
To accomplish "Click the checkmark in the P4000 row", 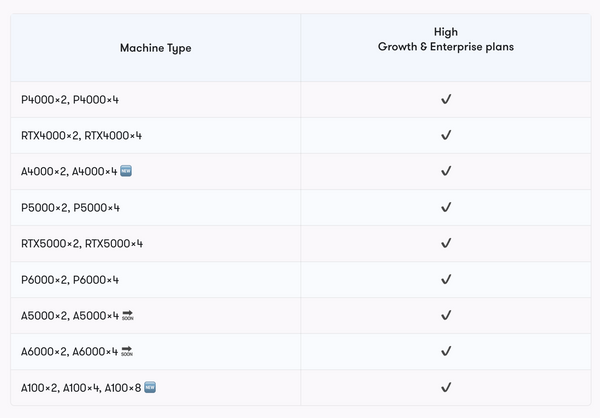I will pyautogui.click(x=446, y=99).
